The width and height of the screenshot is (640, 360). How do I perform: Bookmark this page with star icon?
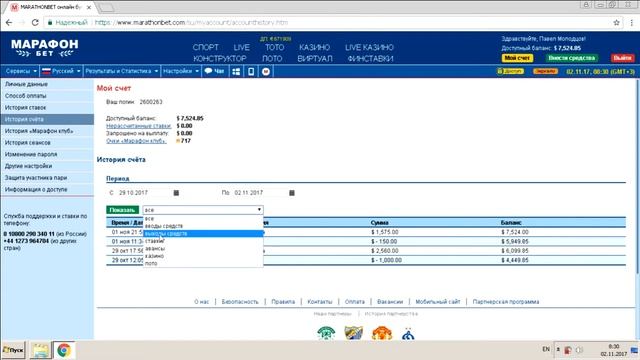point(616,22)
